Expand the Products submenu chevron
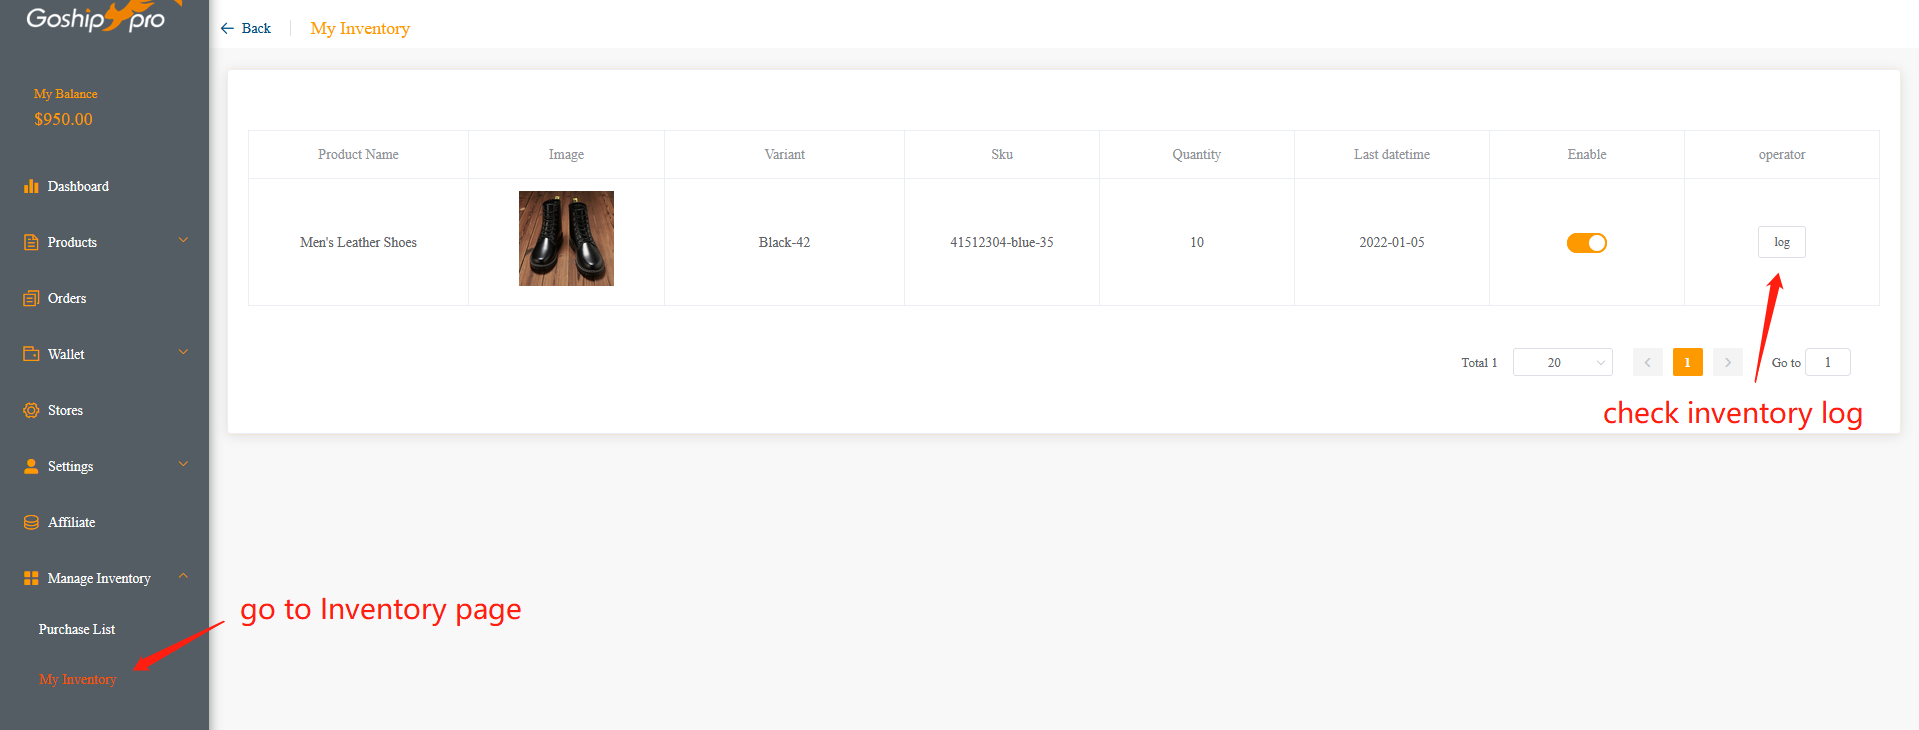The height and width of the screenshot is (730, 1919). 183,241
